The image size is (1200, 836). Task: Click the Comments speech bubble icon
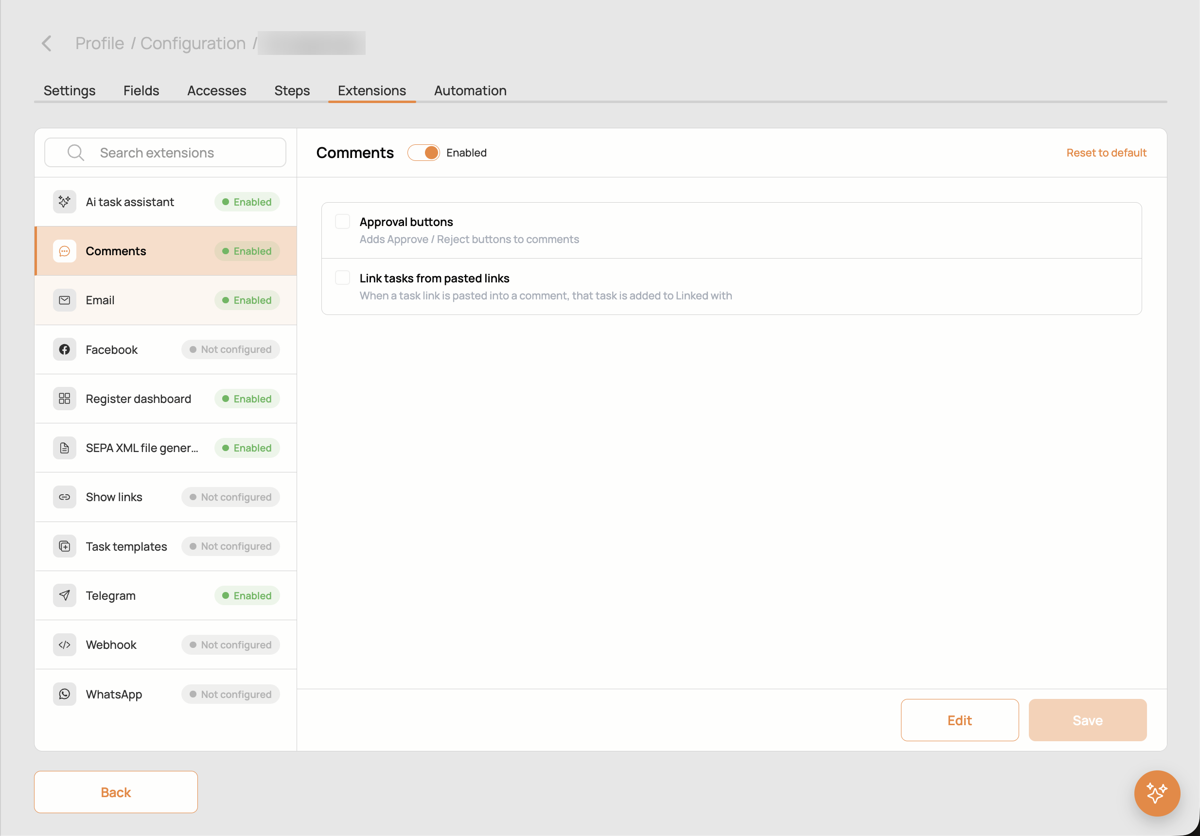(x=64, y=251)
